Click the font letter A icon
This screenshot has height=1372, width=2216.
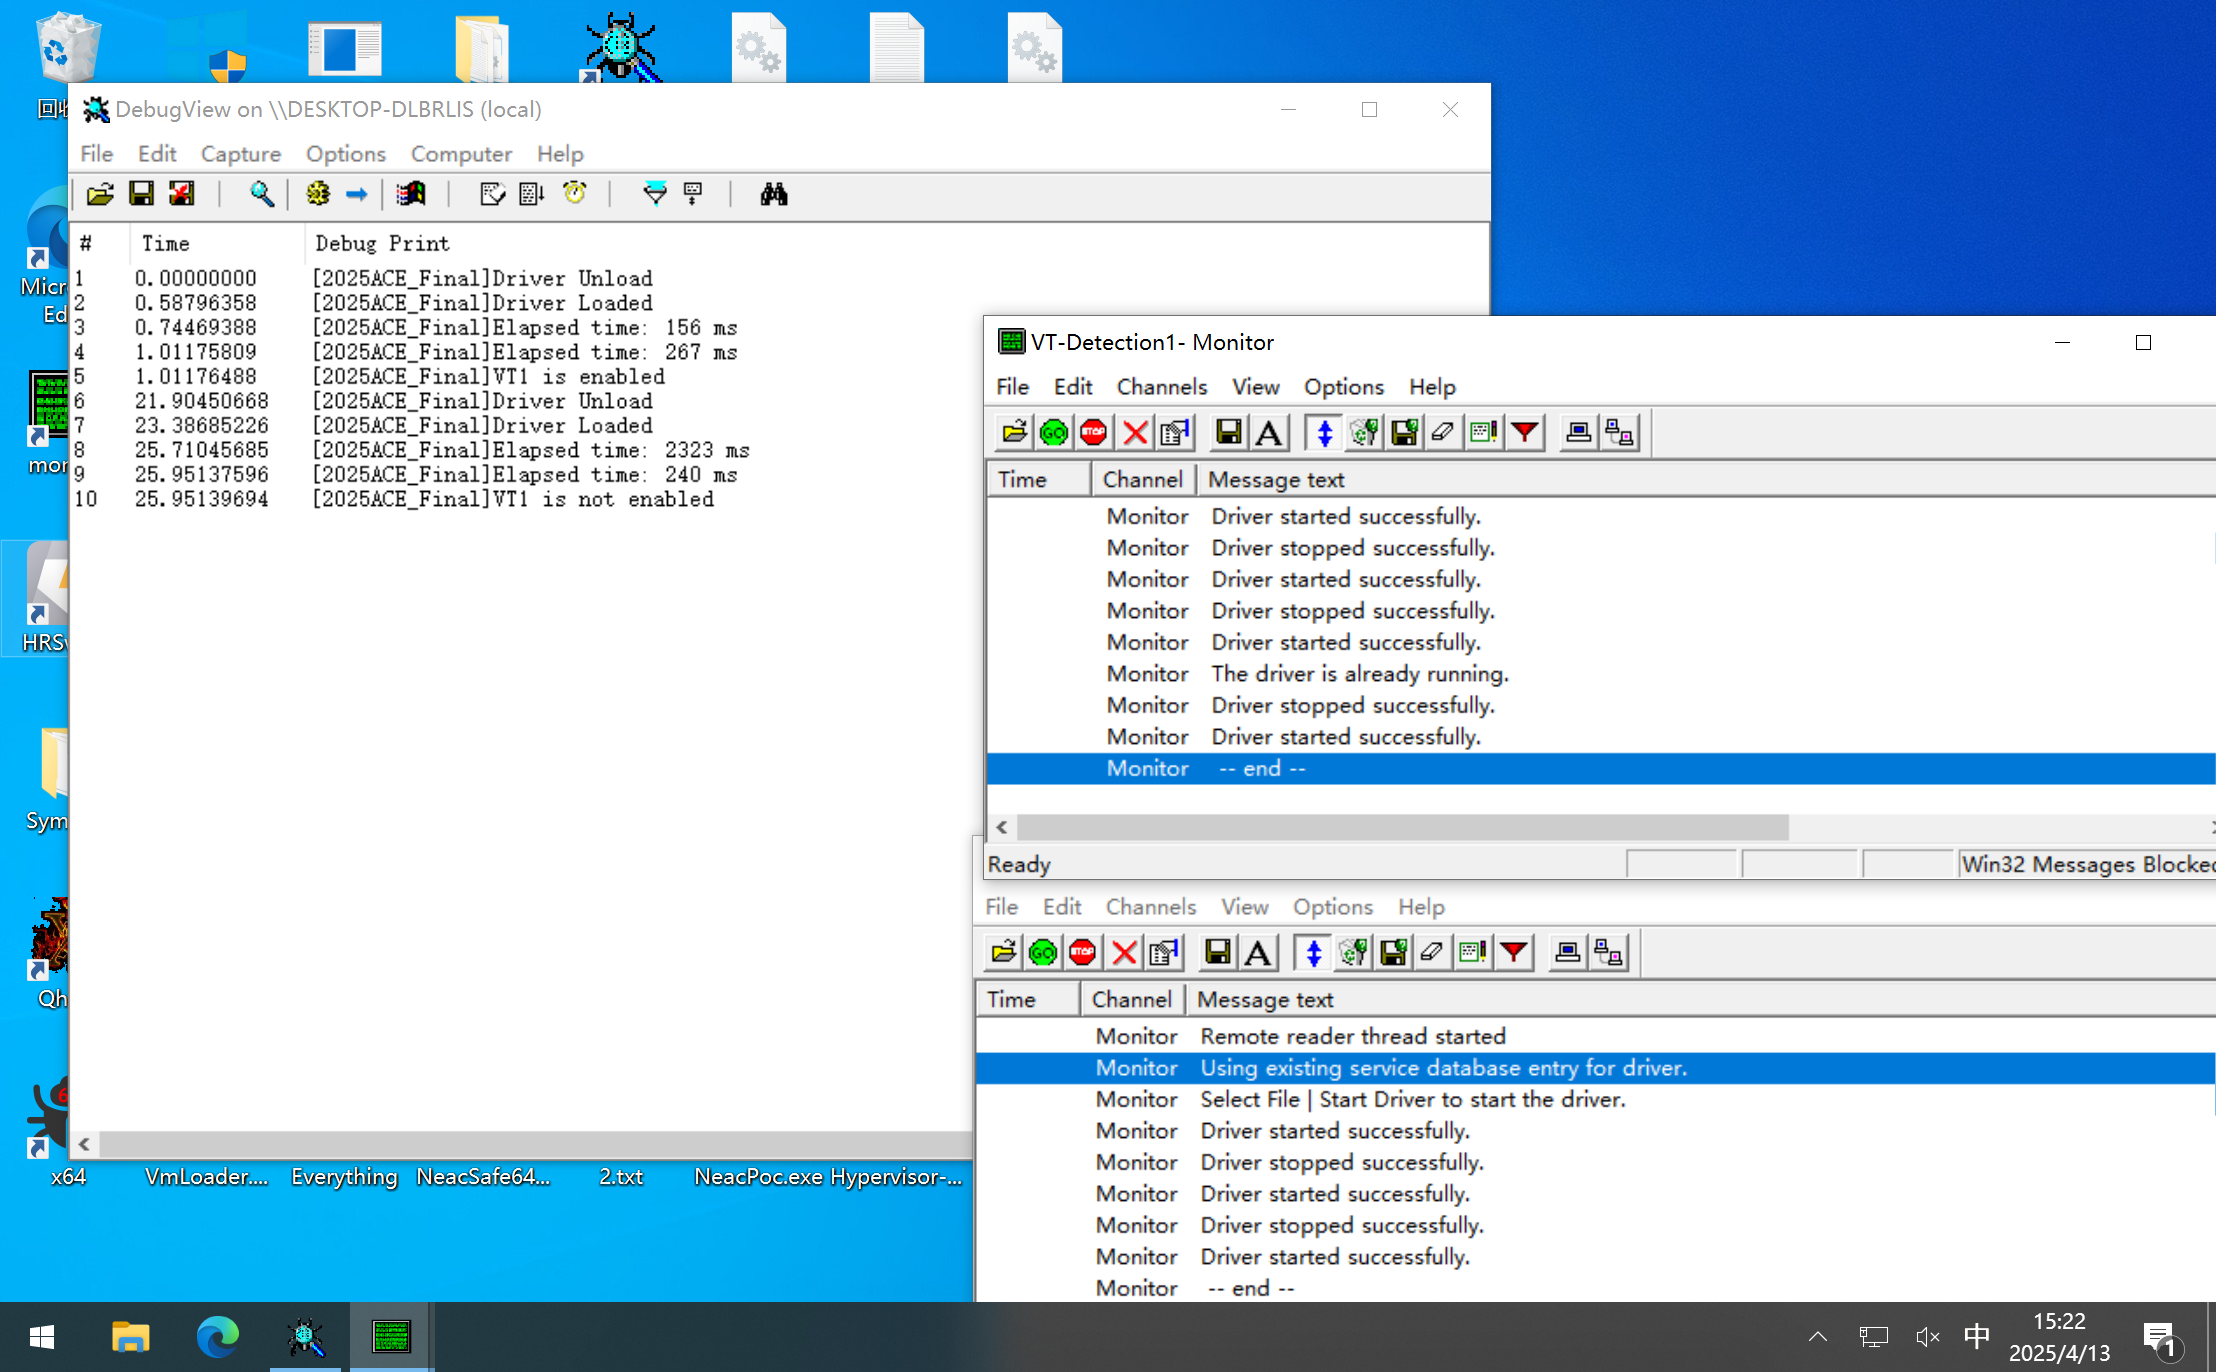click(x=1268, y=432)
